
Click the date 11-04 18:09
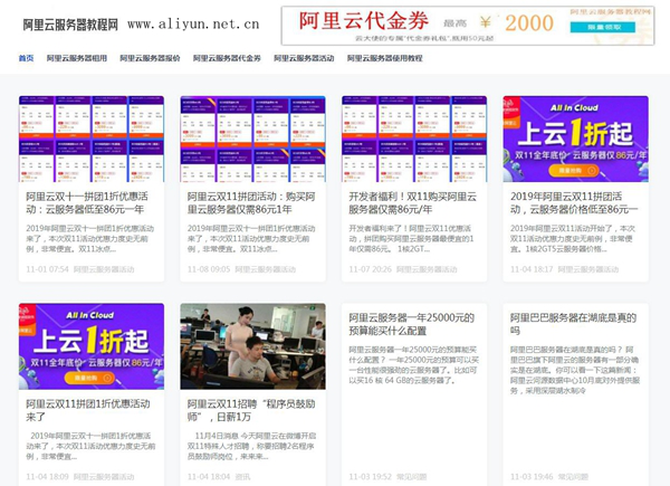click(x=47, y=477)
